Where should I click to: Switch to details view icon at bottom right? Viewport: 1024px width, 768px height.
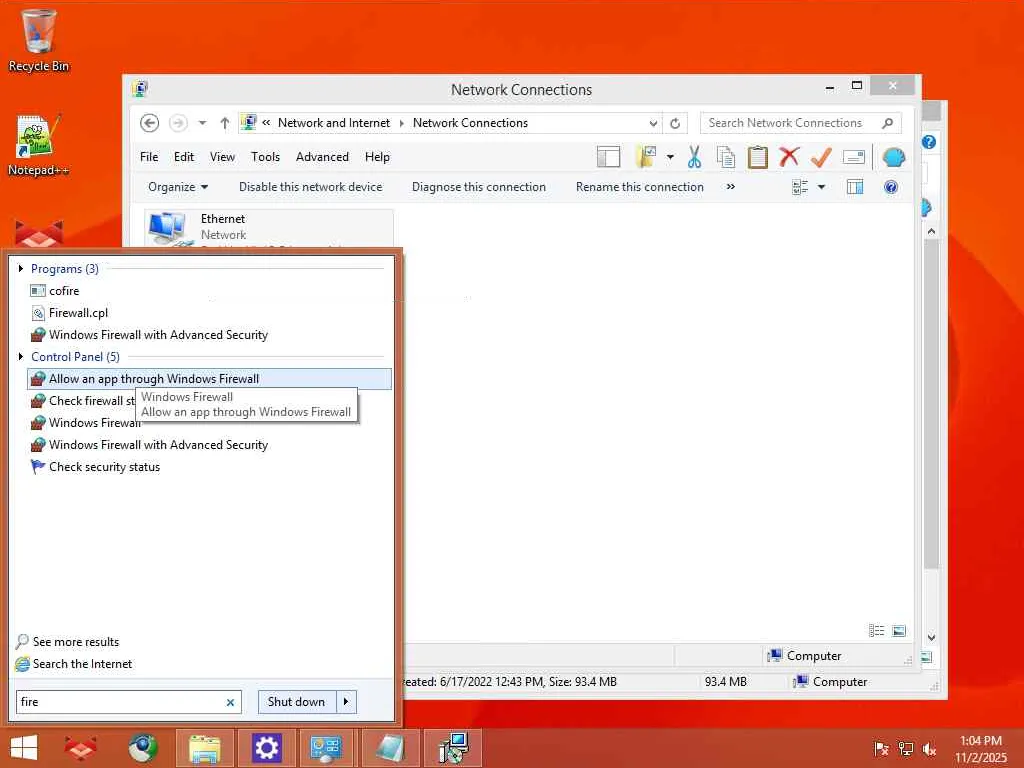(x=876, y=631)
